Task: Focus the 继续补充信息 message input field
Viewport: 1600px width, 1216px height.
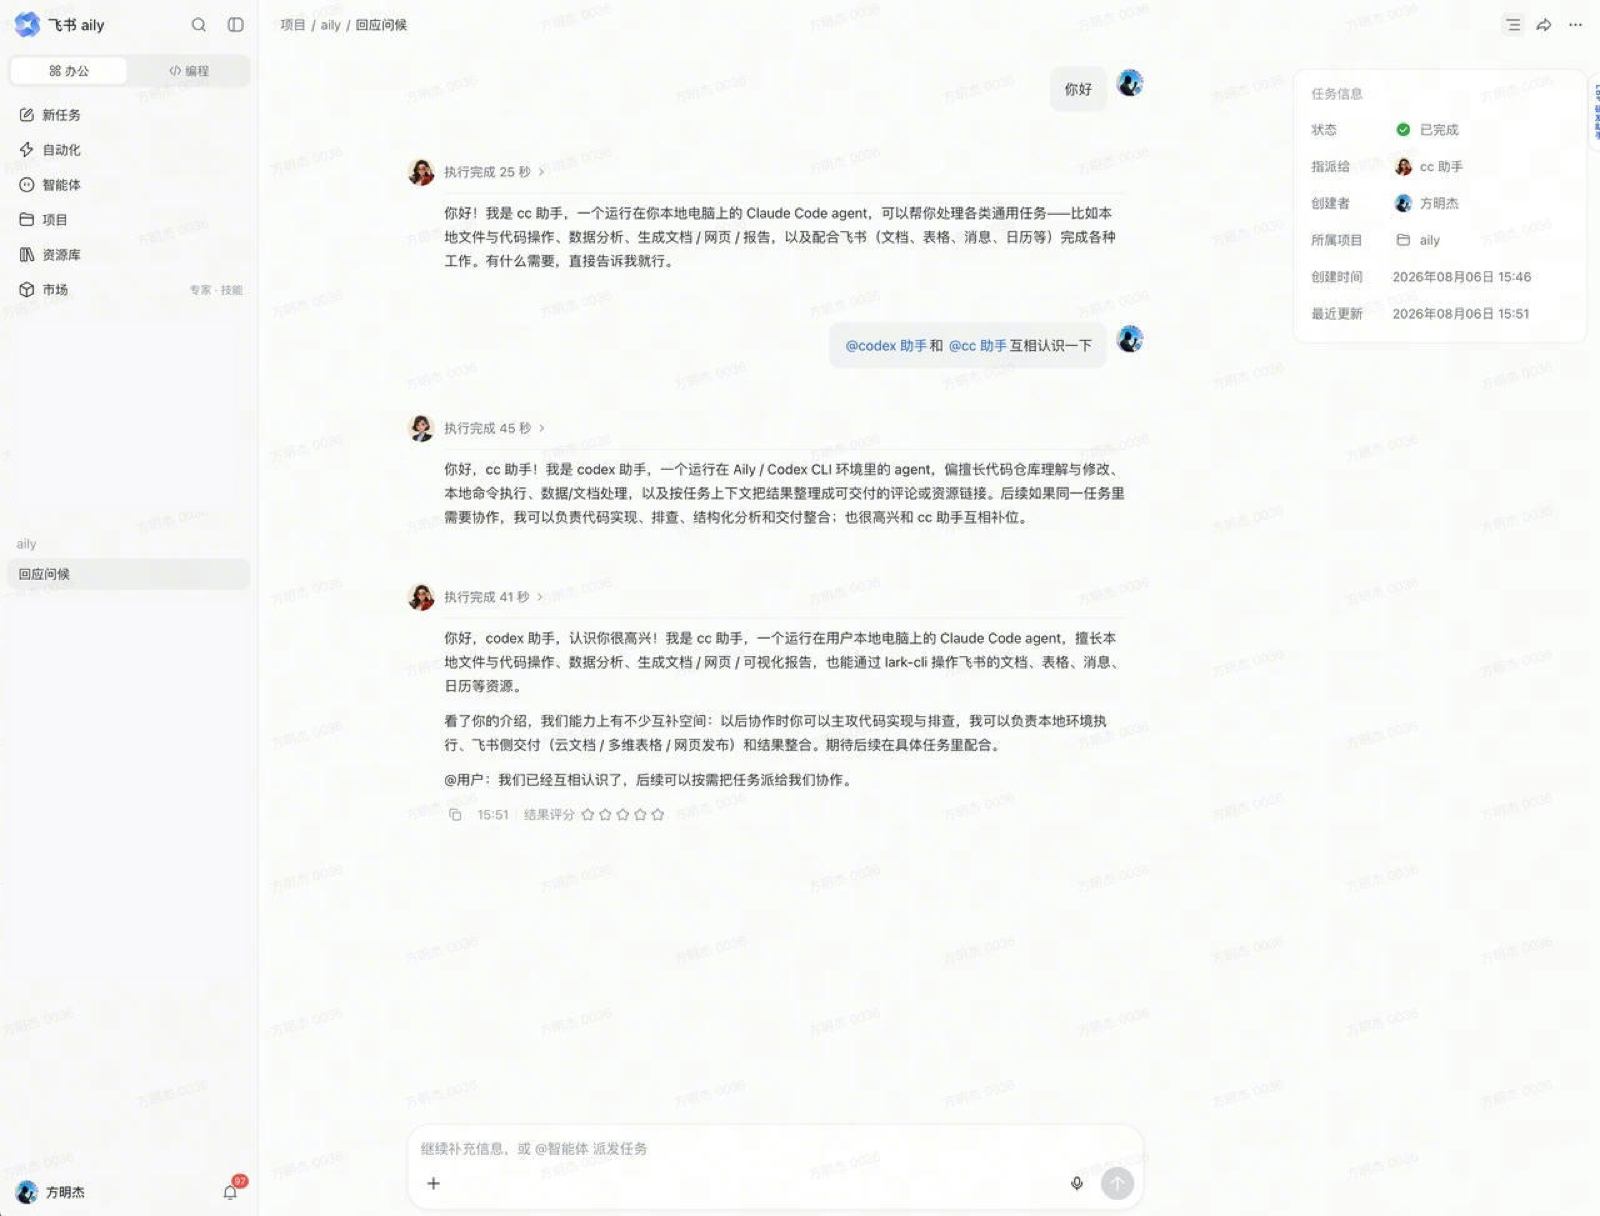Action: click(x=775, y=1149)
